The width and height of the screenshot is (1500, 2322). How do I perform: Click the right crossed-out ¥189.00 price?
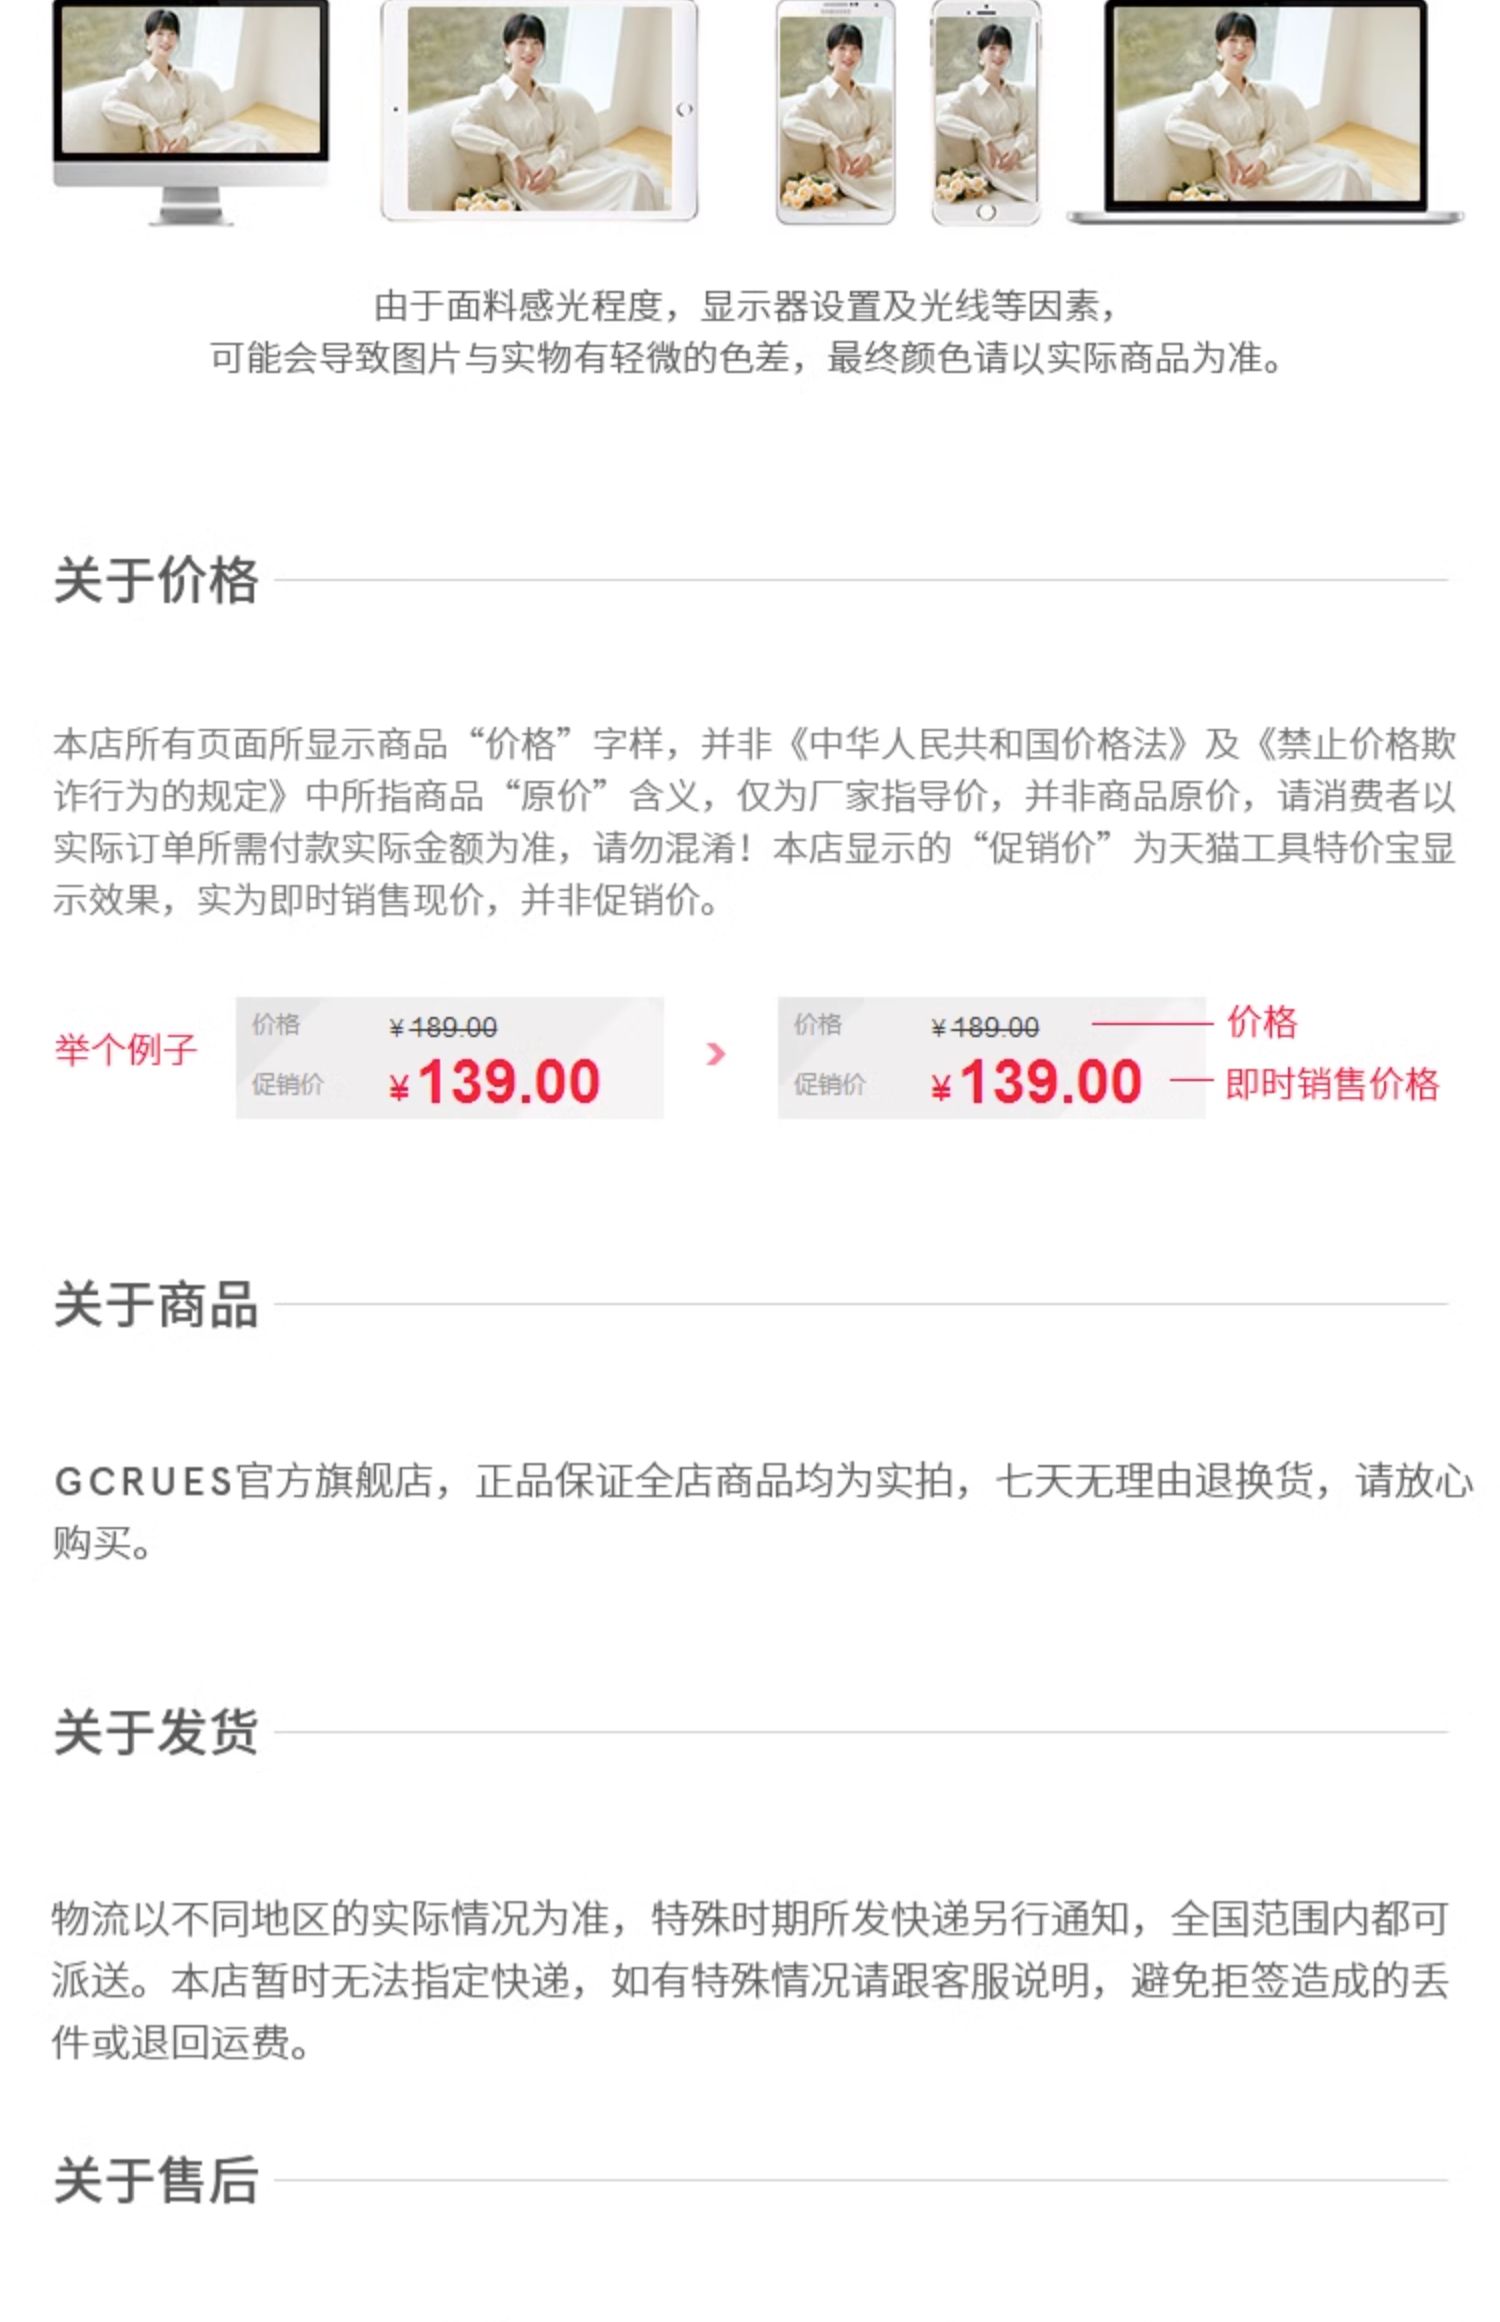[x=985, y=1027]
